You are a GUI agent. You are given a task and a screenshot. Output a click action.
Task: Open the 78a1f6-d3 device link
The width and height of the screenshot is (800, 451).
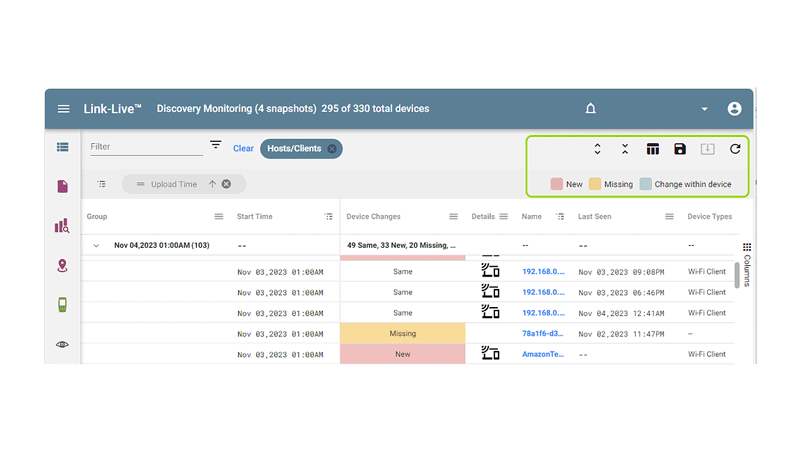coord(543,334)
